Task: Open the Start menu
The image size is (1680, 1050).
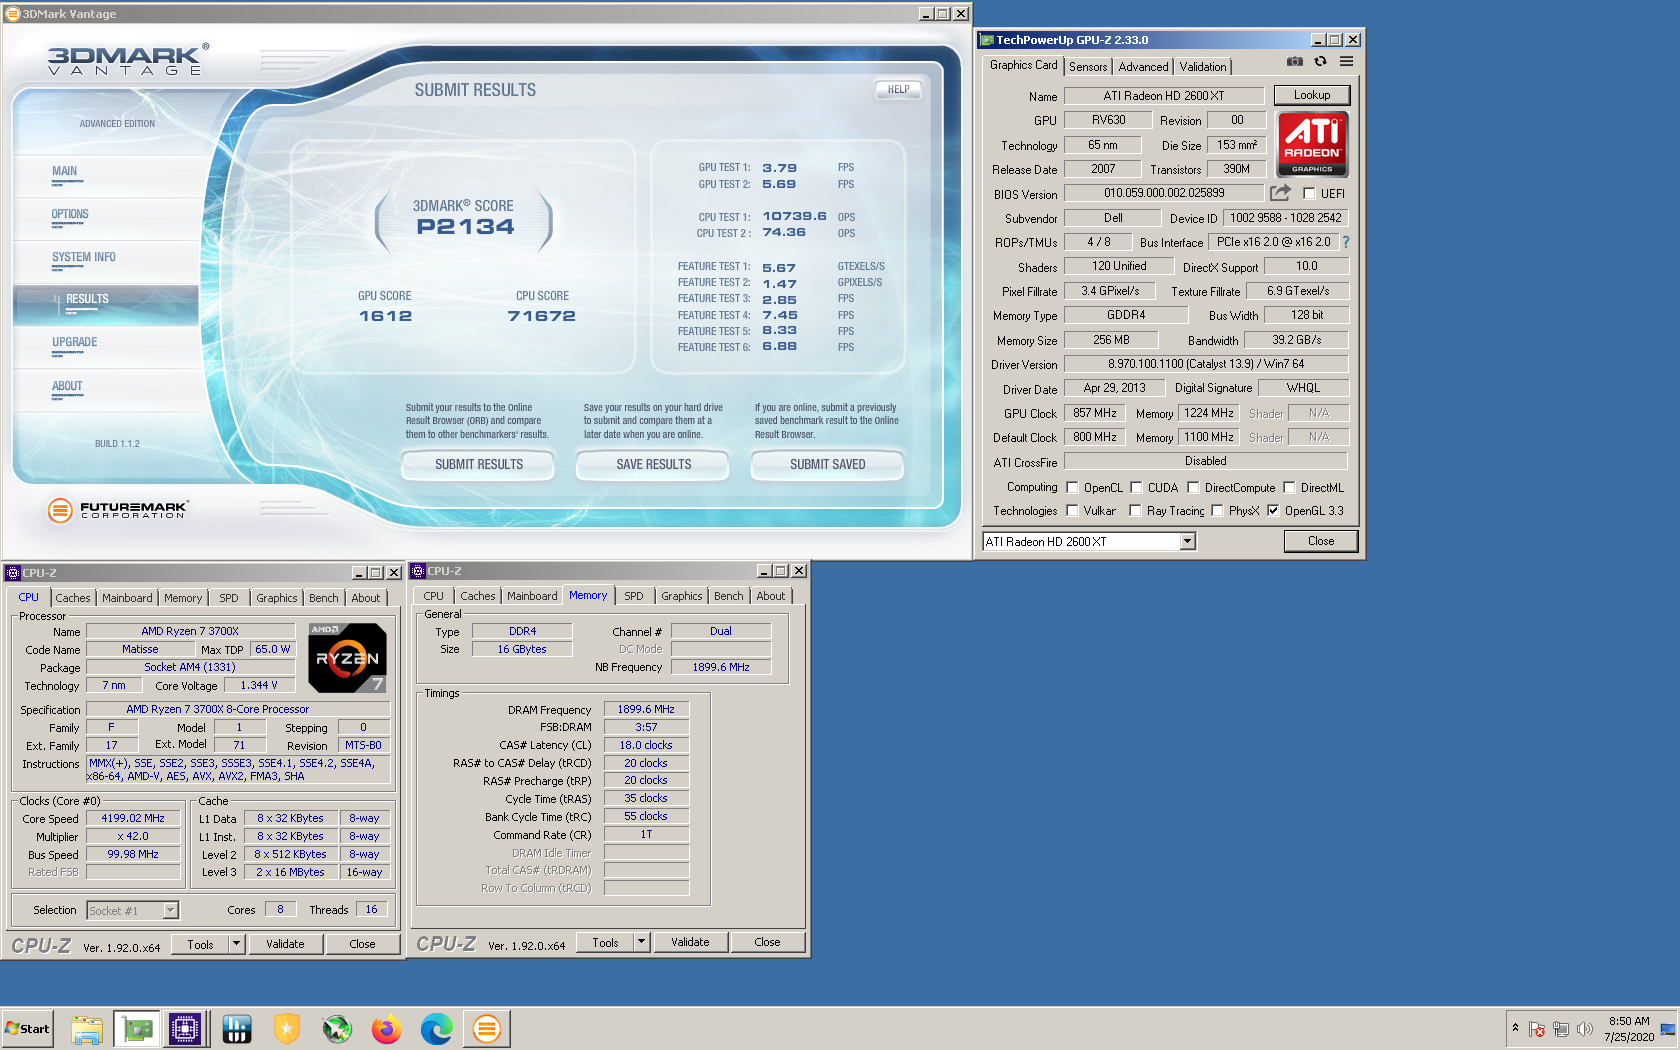Action: coord(28,1029)
